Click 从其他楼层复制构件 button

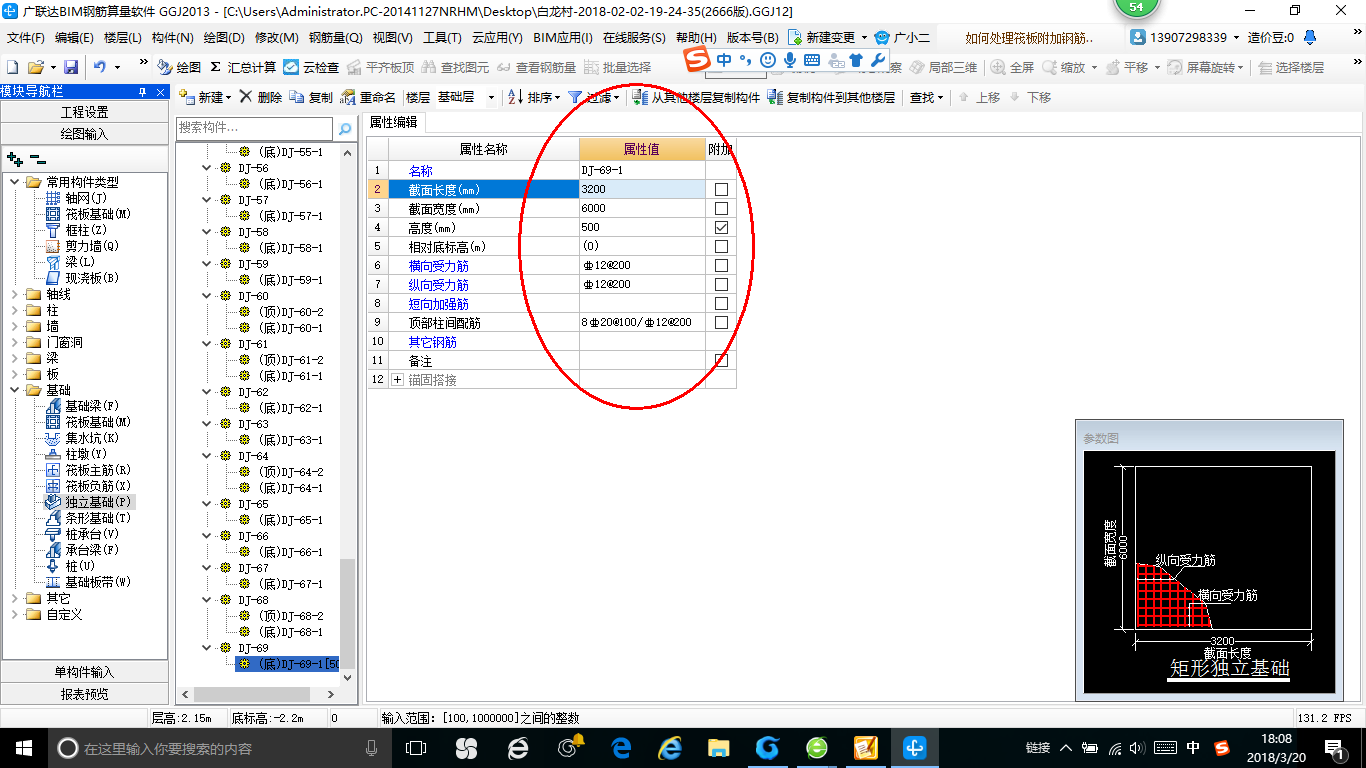click(x=696, y=98)
